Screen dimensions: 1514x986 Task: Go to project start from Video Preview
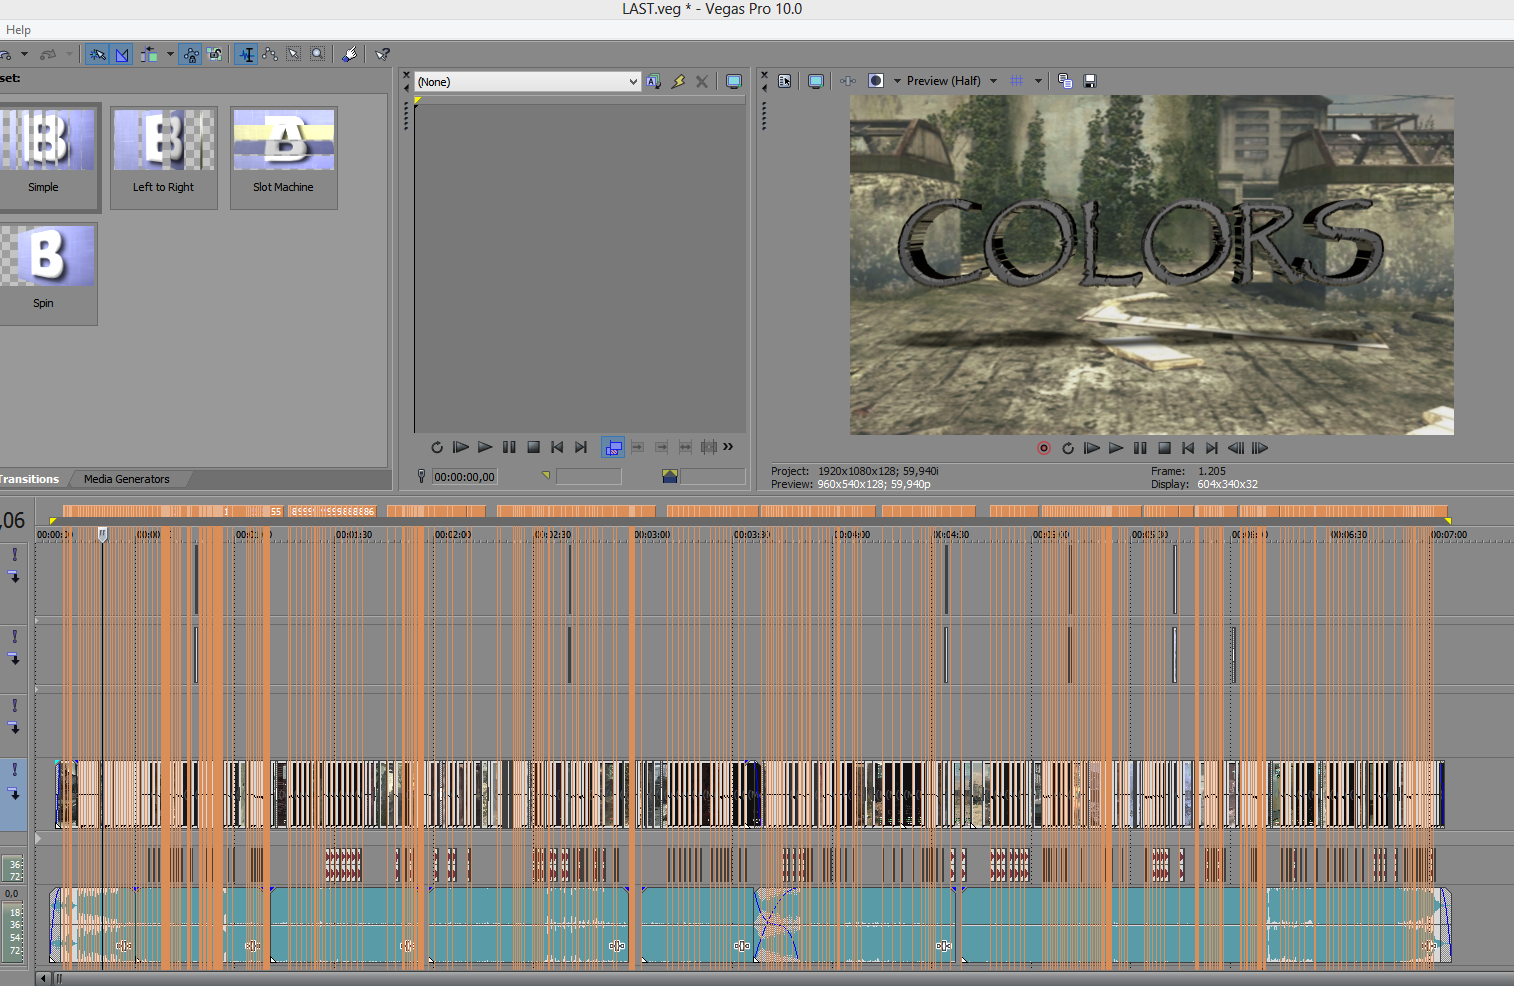pyautogui.click(x=1188, y=448)
